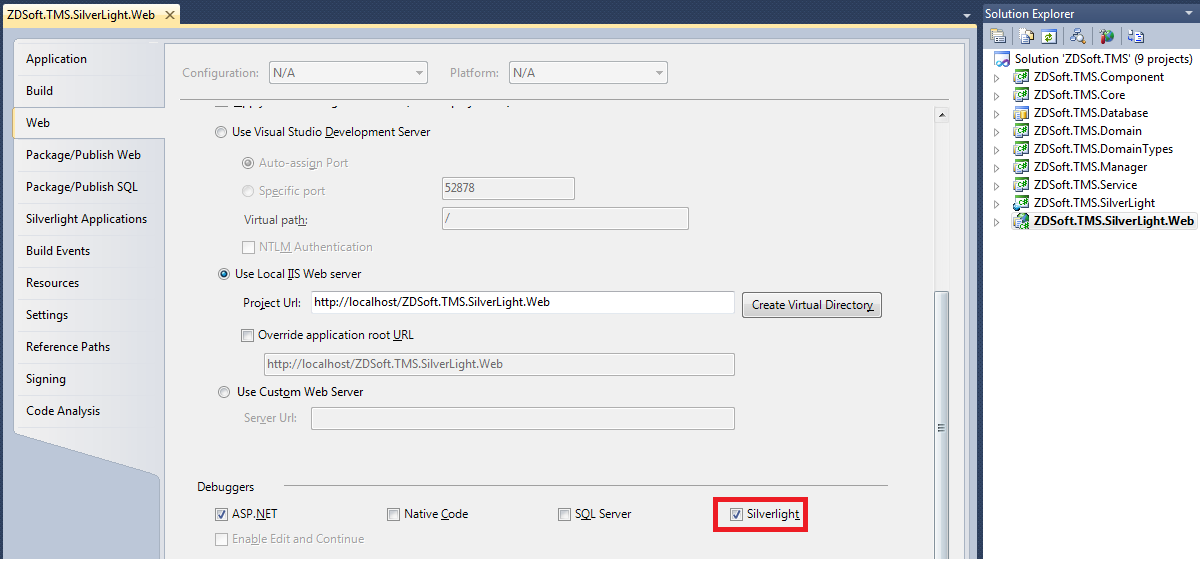Click the ZDSoft.TMS.SilverLight project icon

(x=1021, y=203)
